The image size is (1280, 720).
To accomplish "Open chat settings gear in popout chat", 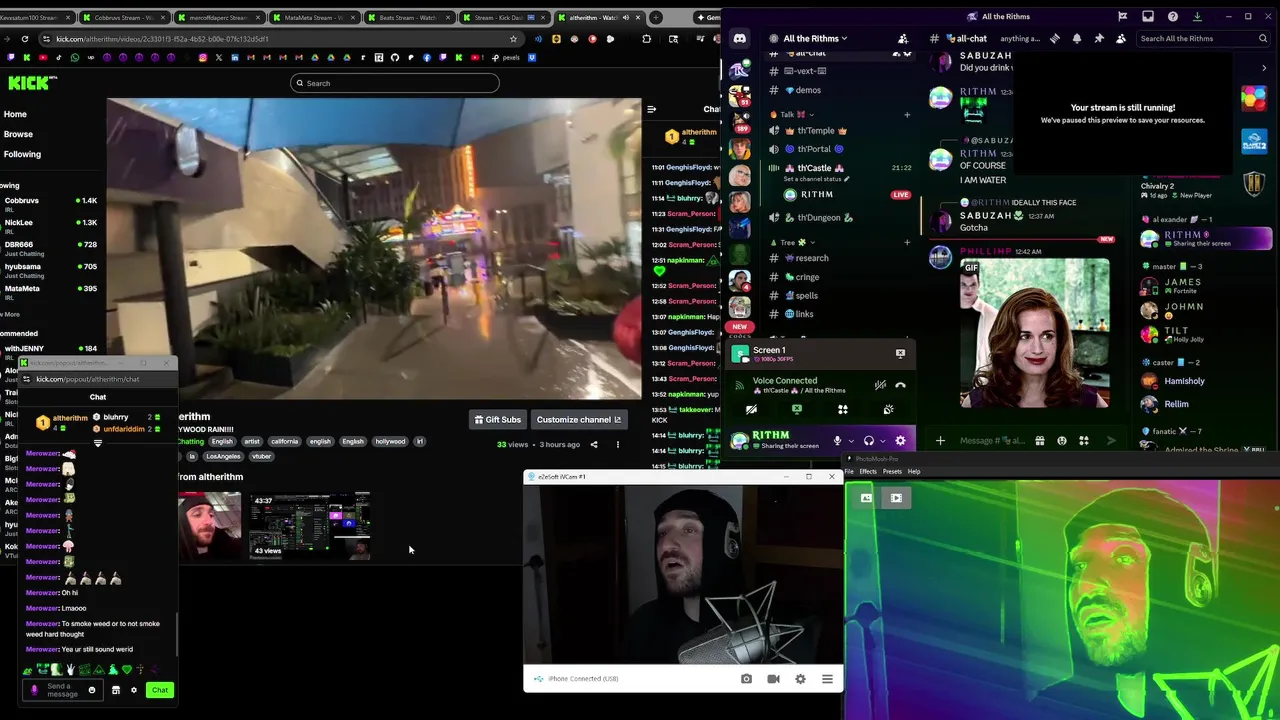I will click(133, 690).
